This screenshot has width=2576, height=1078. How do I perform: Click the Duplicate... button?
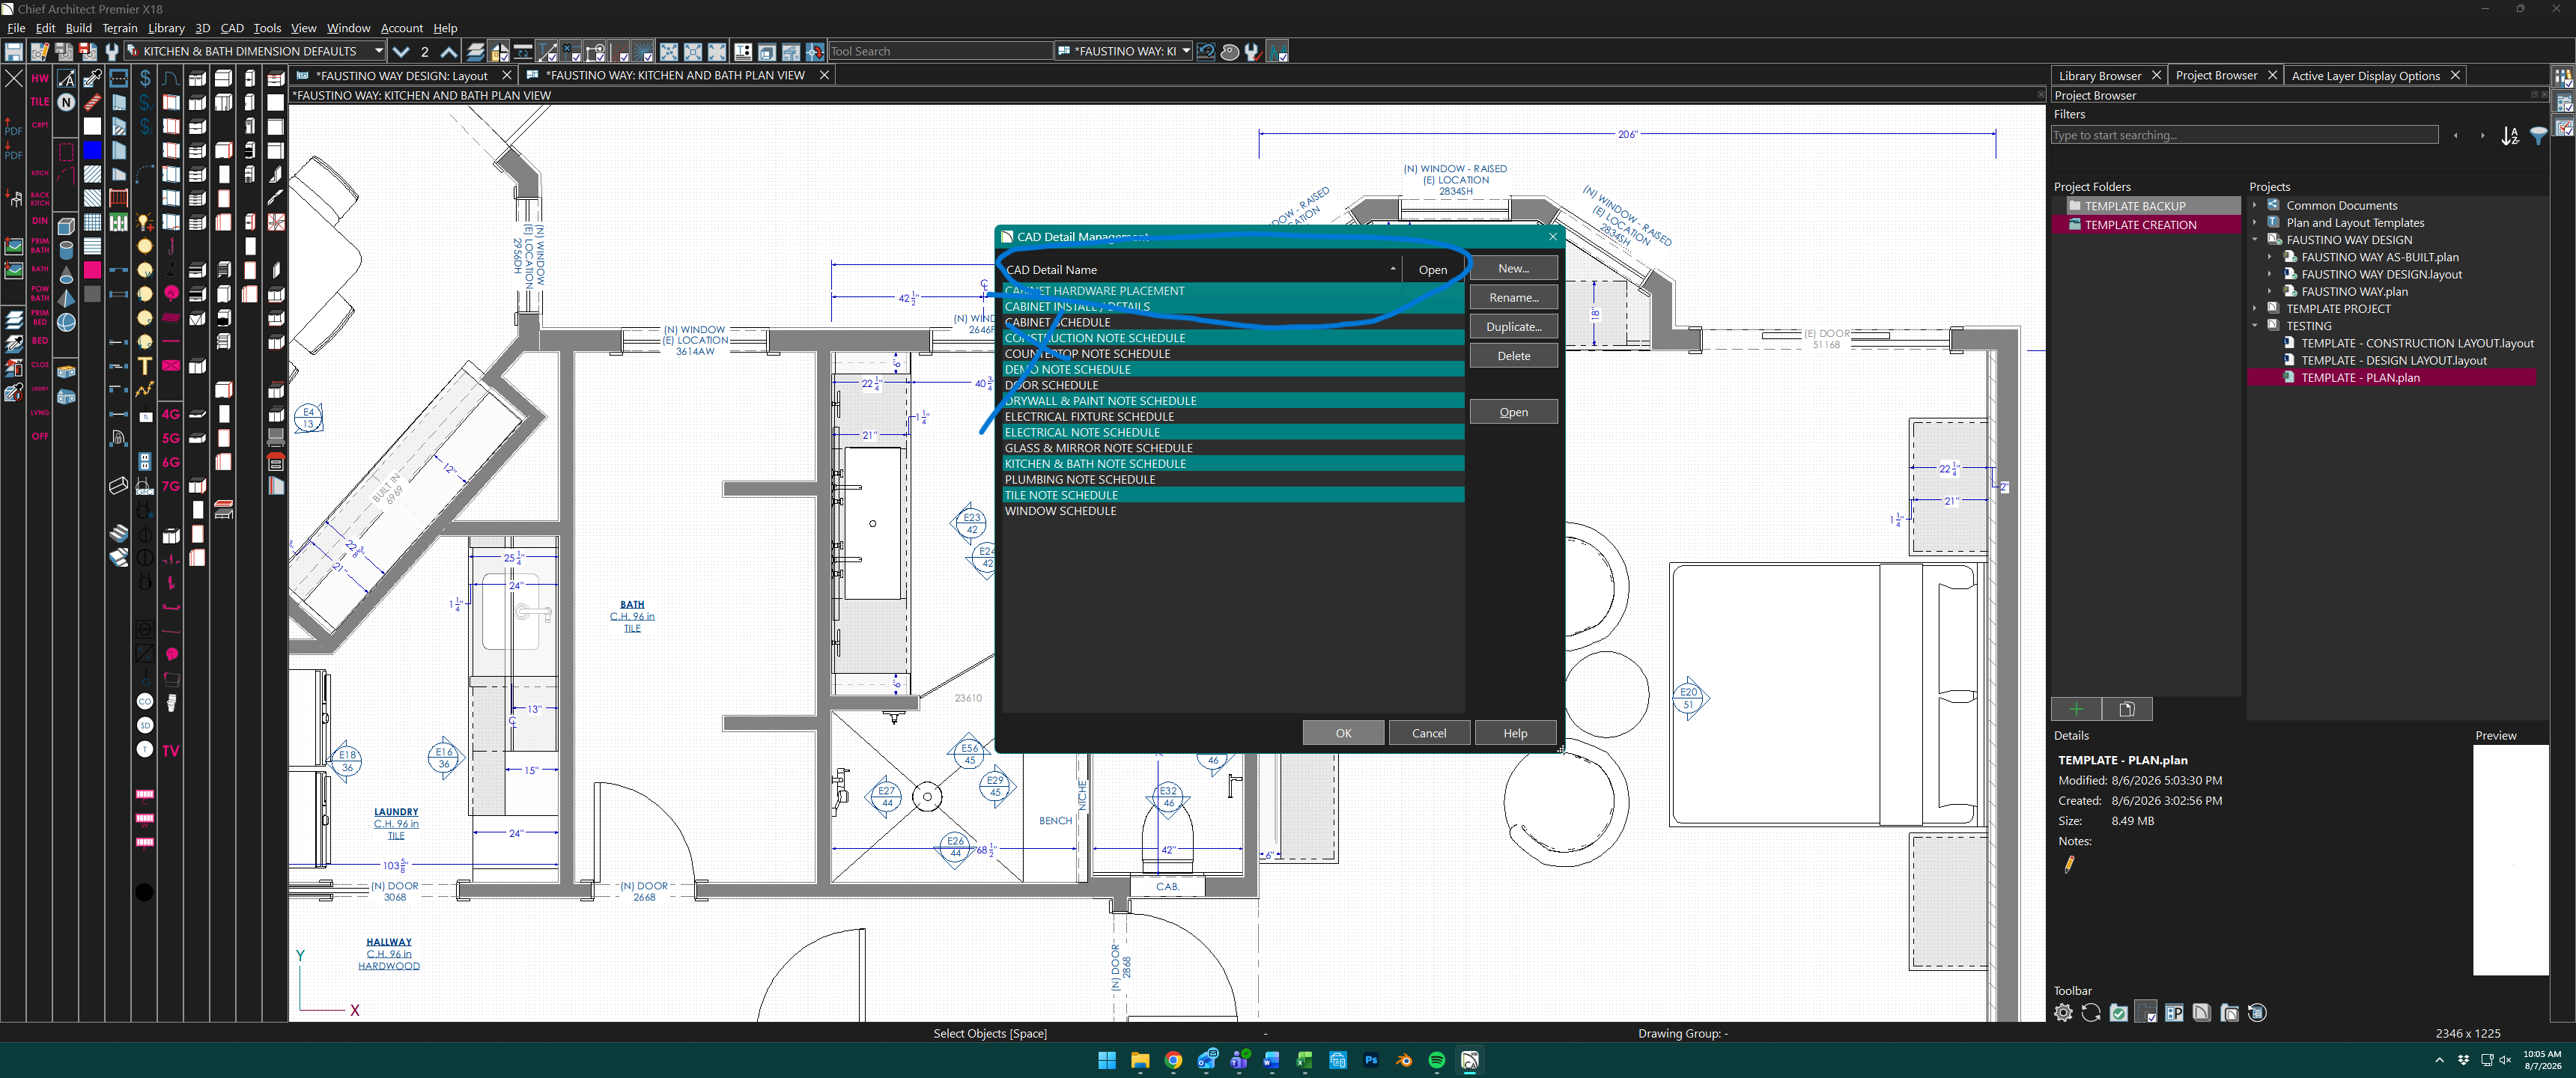1513,327
